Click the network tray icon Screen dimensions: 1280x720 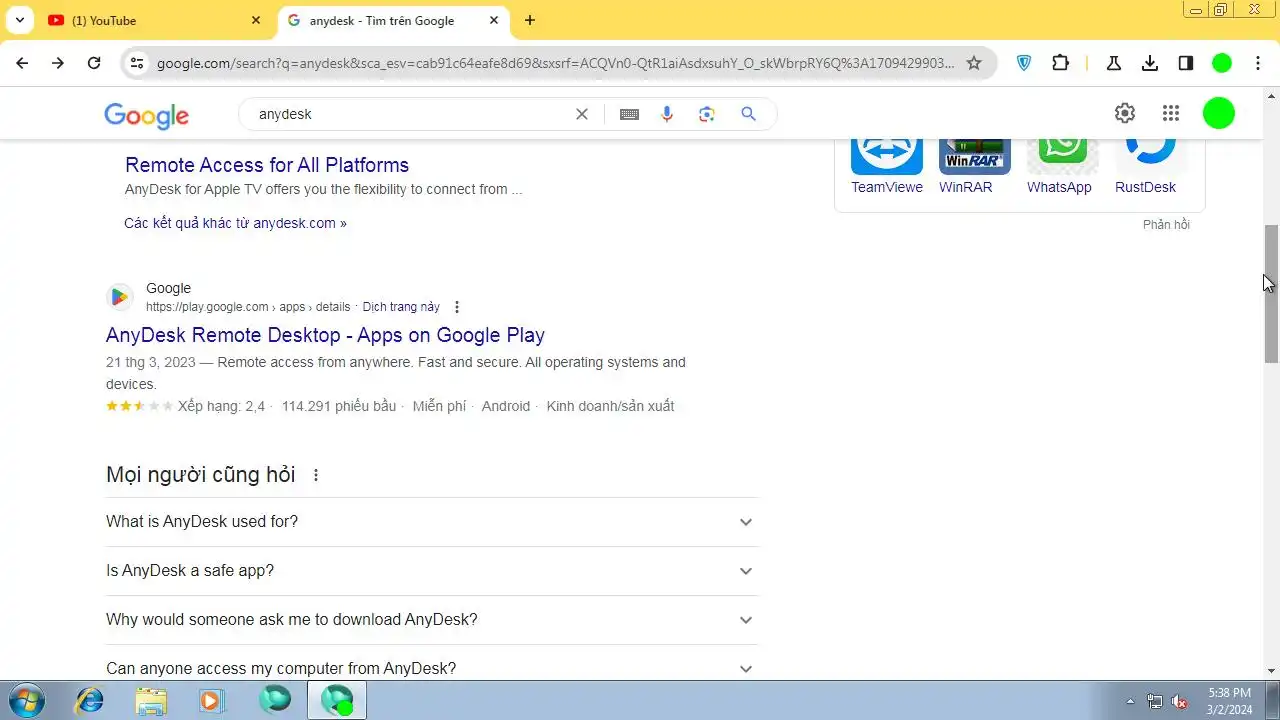coord(1155,701)
